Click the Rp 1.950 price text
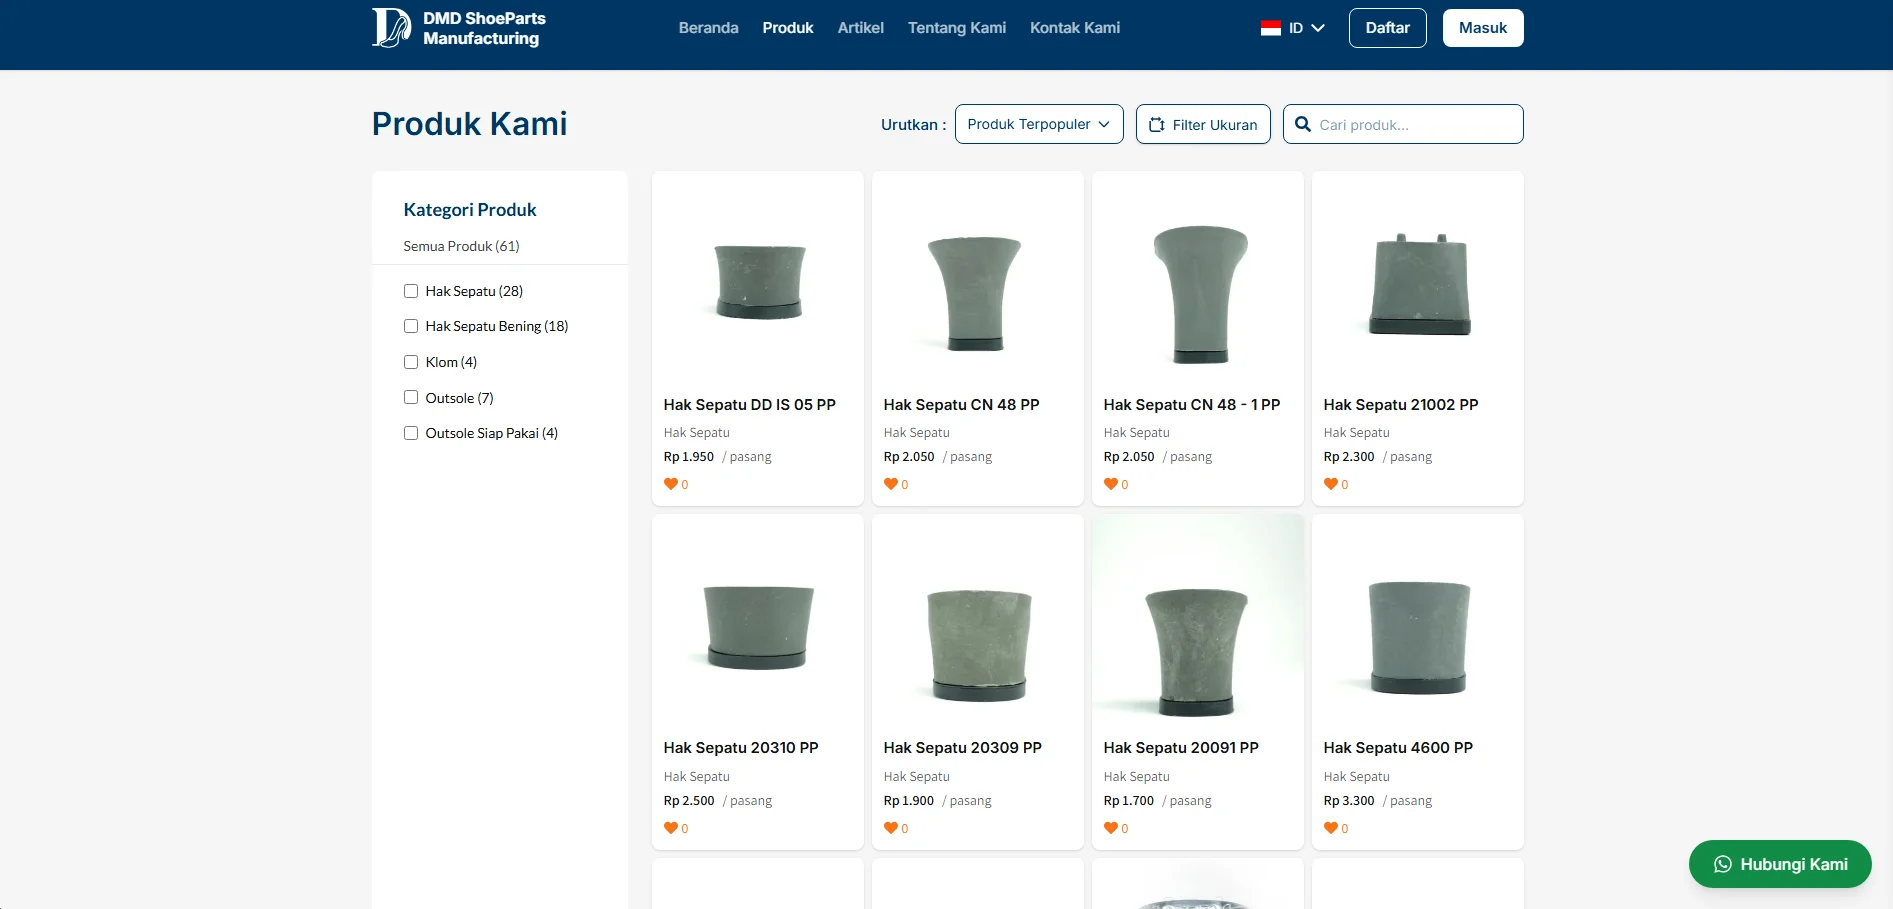The width and height of the screenshot is (1893, 909). tap(689, 457)
